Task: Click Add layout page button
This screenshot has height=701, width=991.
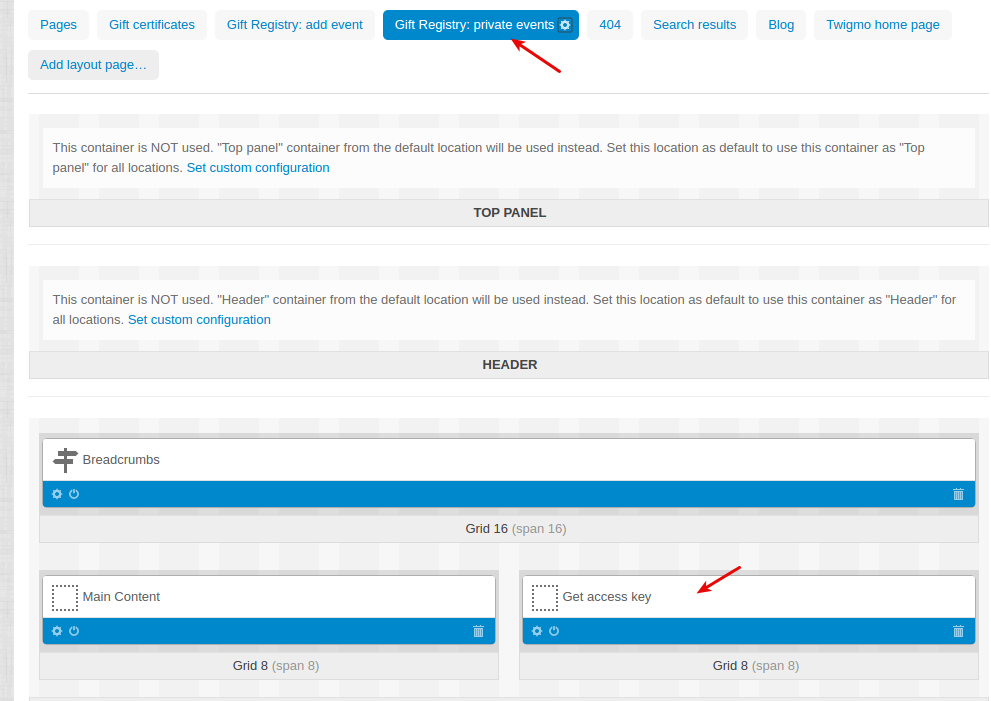Action: [94, 65]
